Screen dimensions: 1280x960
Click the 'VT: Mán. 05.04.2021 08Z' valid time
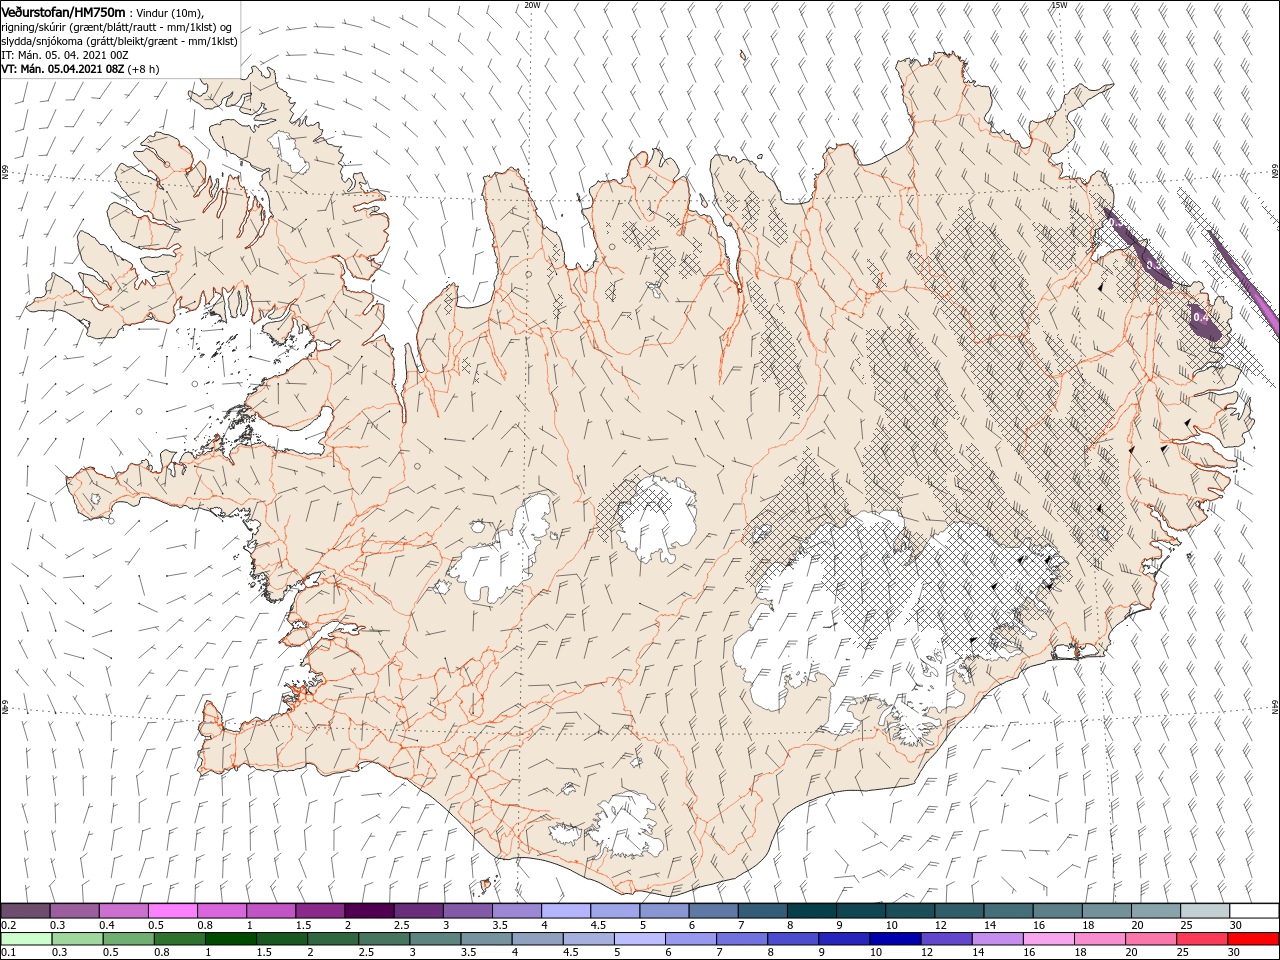click(x=61, y=69)
